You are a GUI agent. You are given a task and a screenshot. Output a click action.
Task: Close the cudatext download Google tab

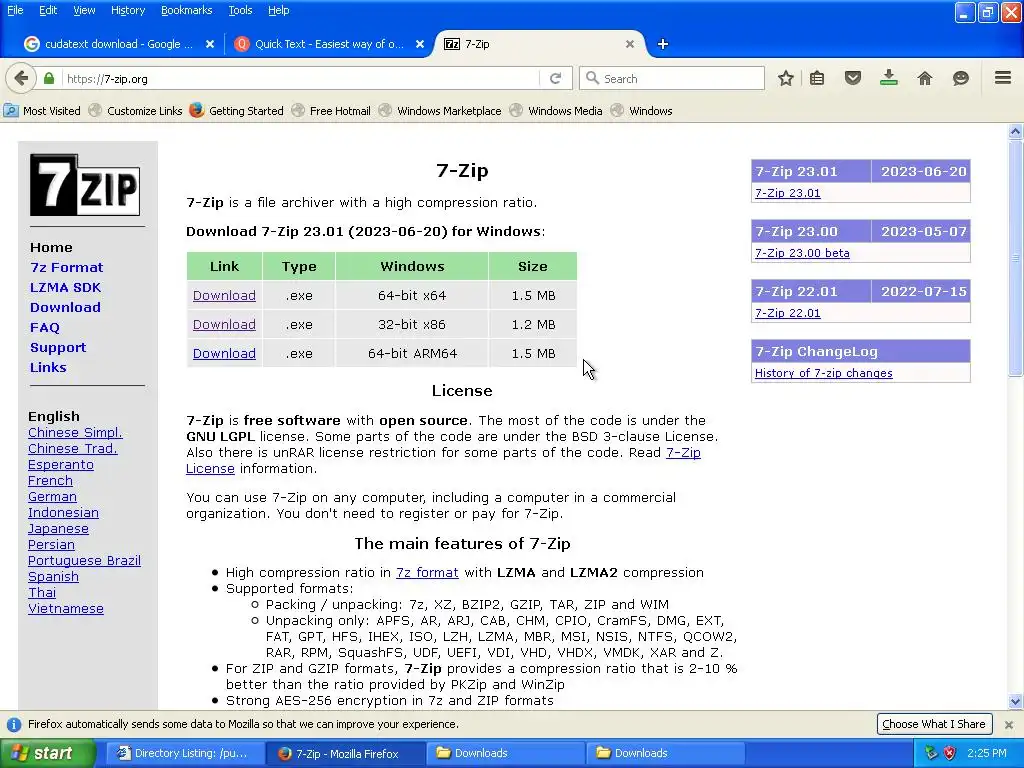tap(210, 44)
